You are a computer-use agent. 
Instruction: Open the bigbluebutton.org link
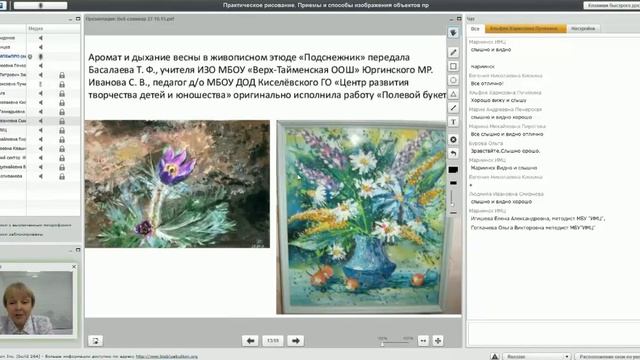[x=167, y=356]
